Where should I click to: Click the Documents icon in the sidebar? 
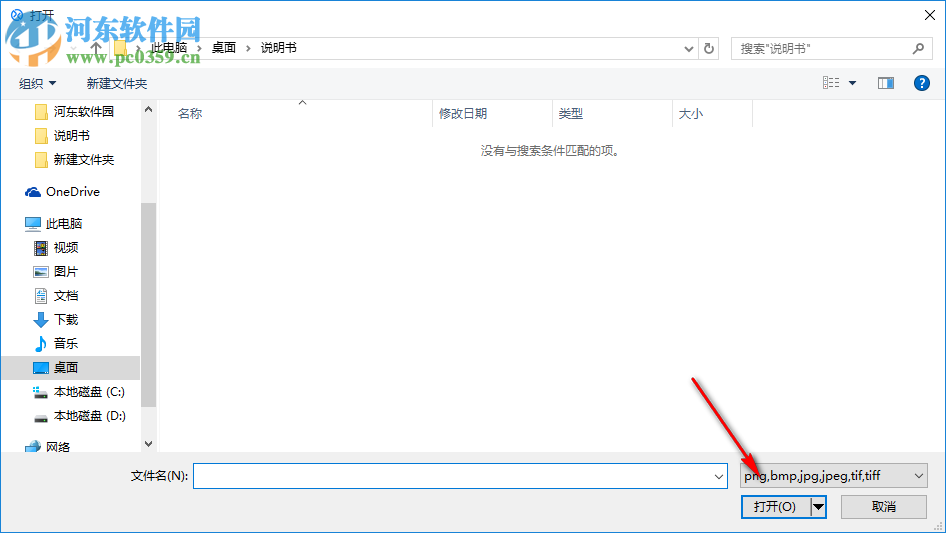[x=40, y=296]
